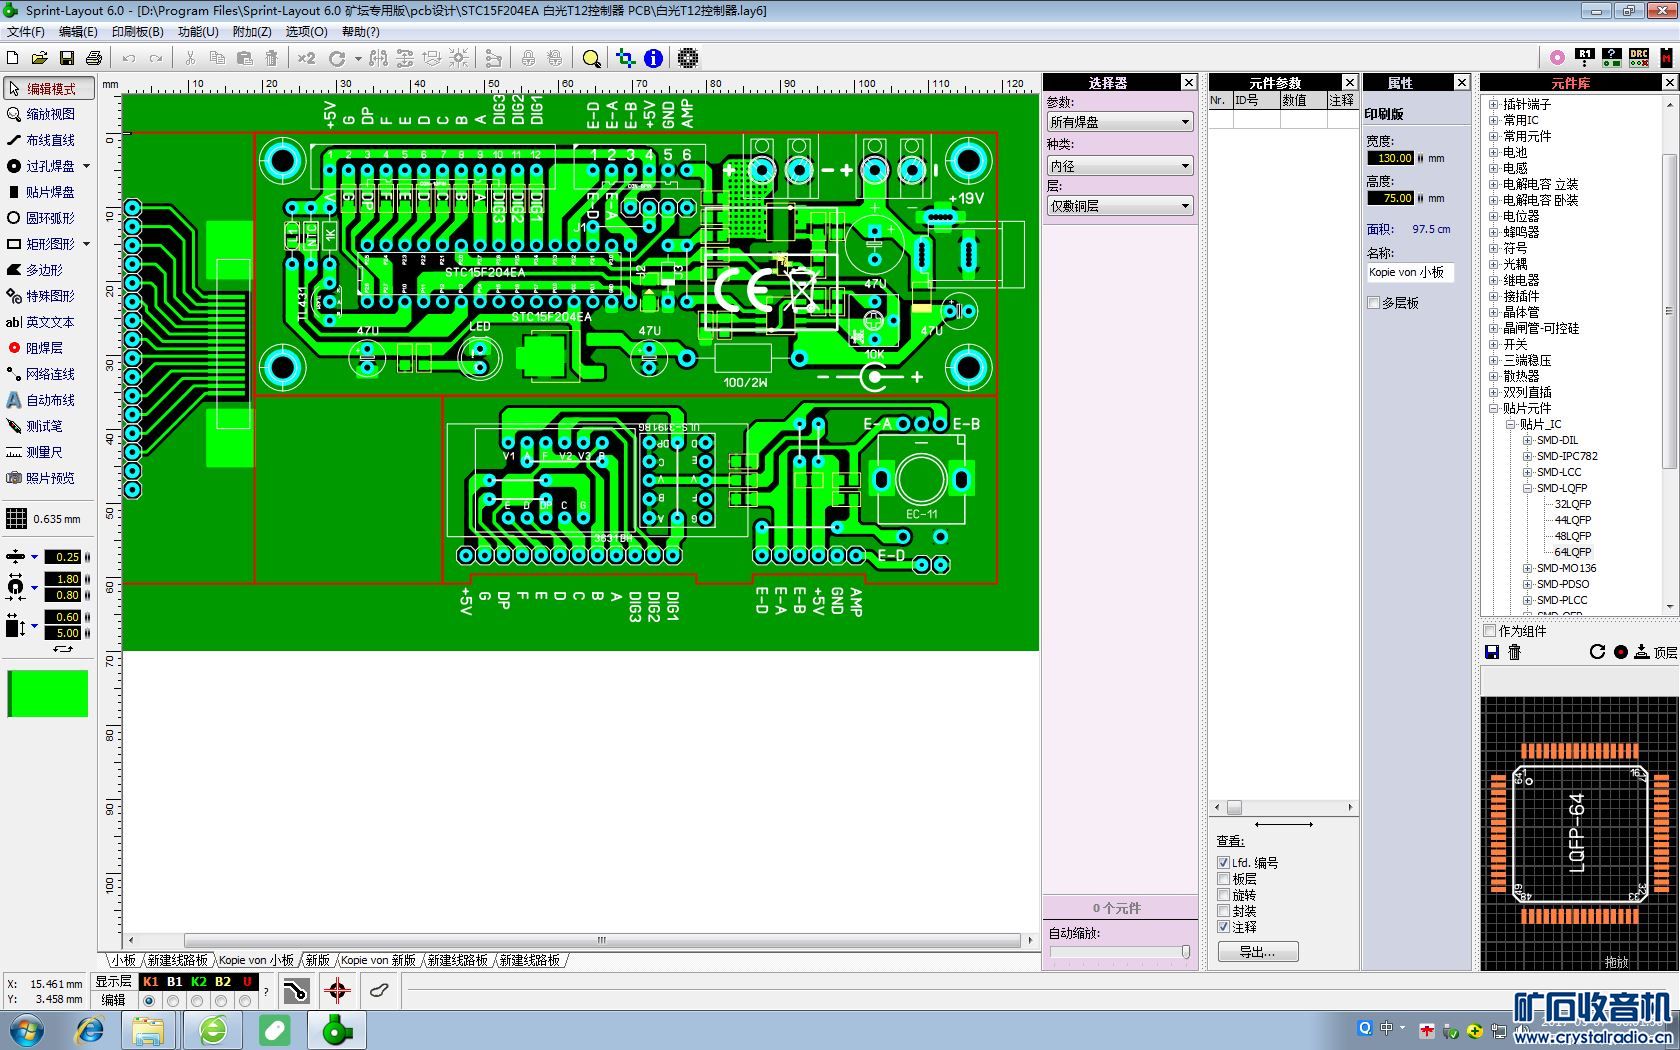The image size is (1680, 1050).
Task: Adjust the 自动缩放 slider handle
Action: pos(1186,952)
